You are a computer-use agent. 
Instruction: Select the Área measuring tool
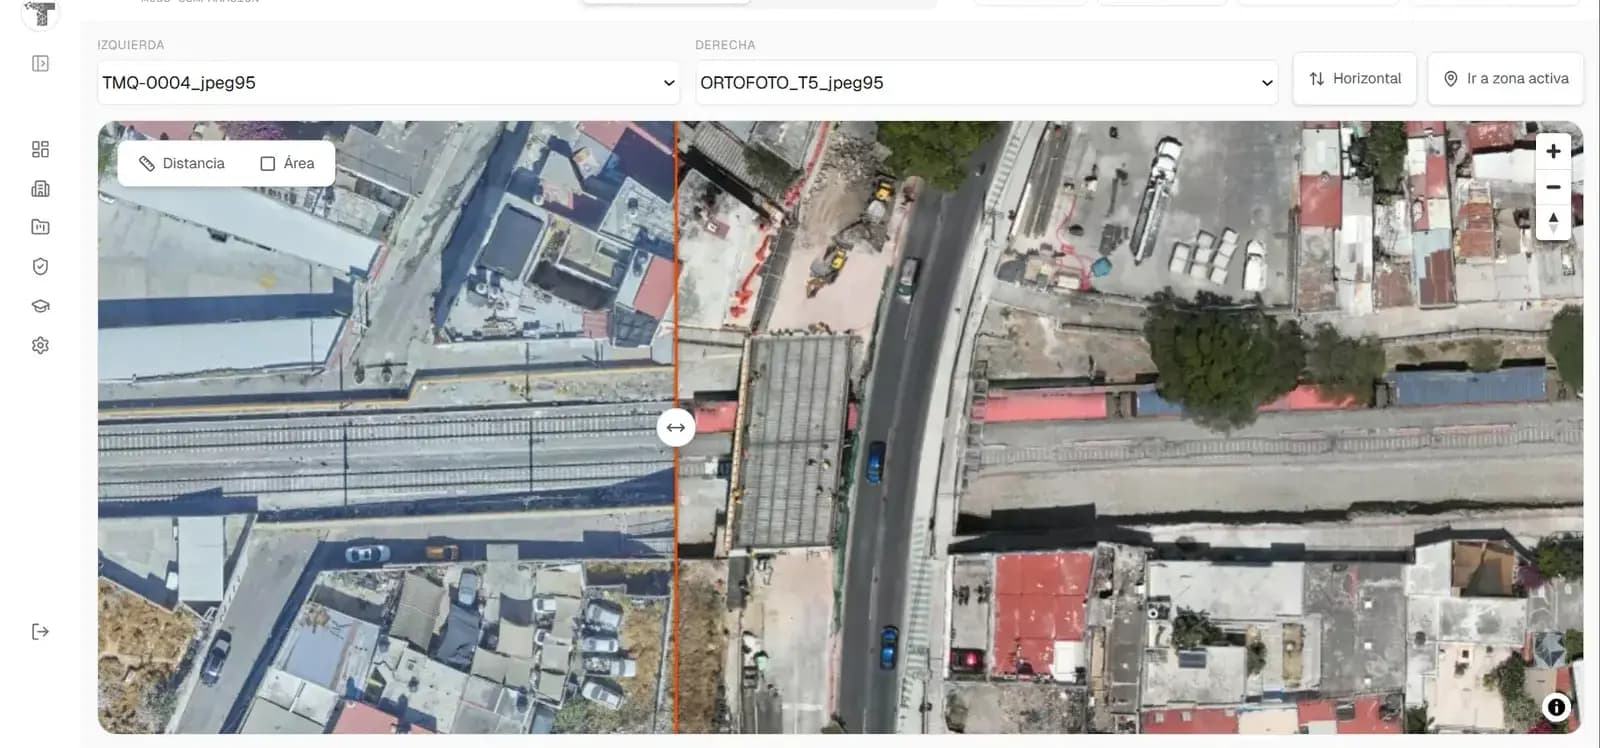point(287,163)
